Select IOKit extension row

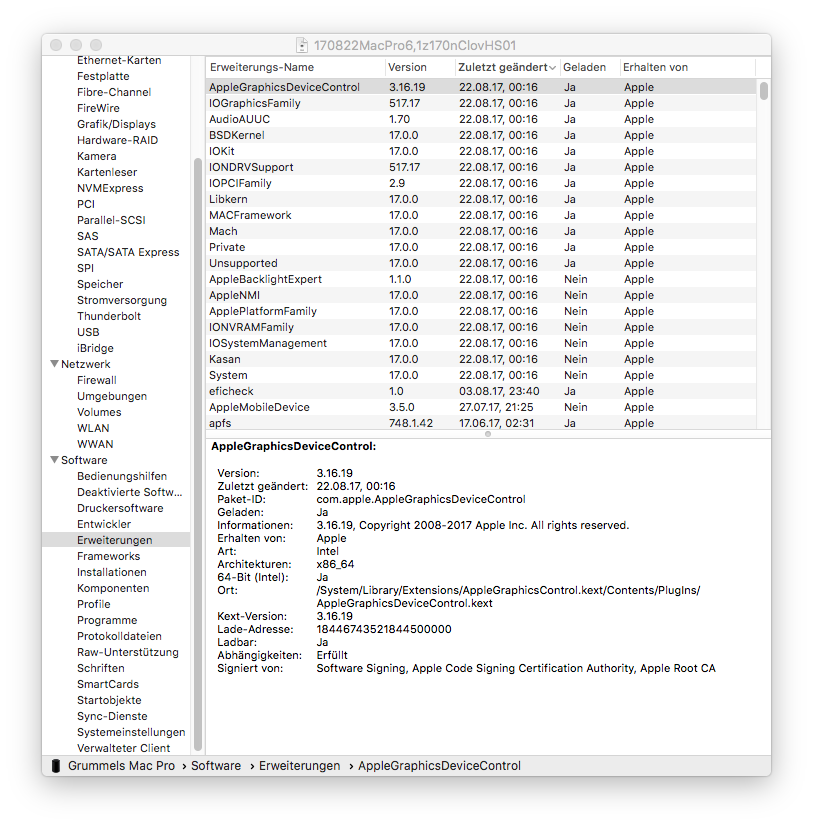pos(481,151)
